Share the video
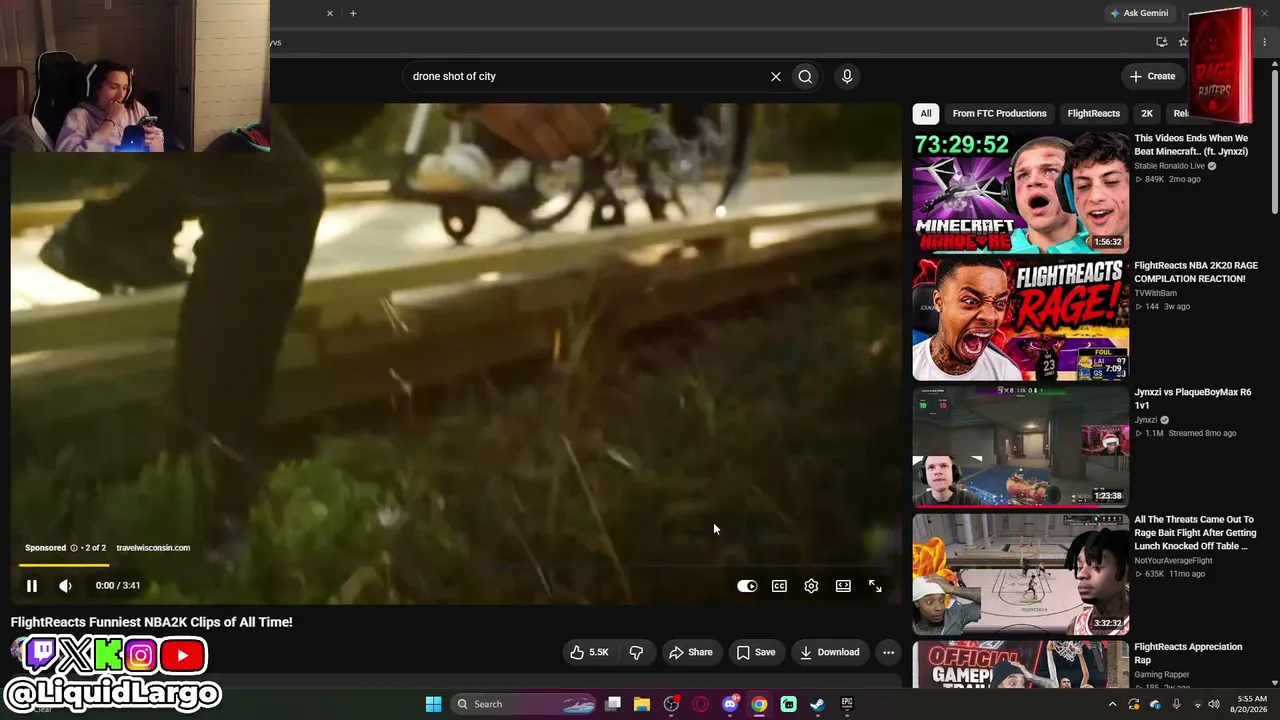This screenshot has height=720, width=1280. coord(691,652)
